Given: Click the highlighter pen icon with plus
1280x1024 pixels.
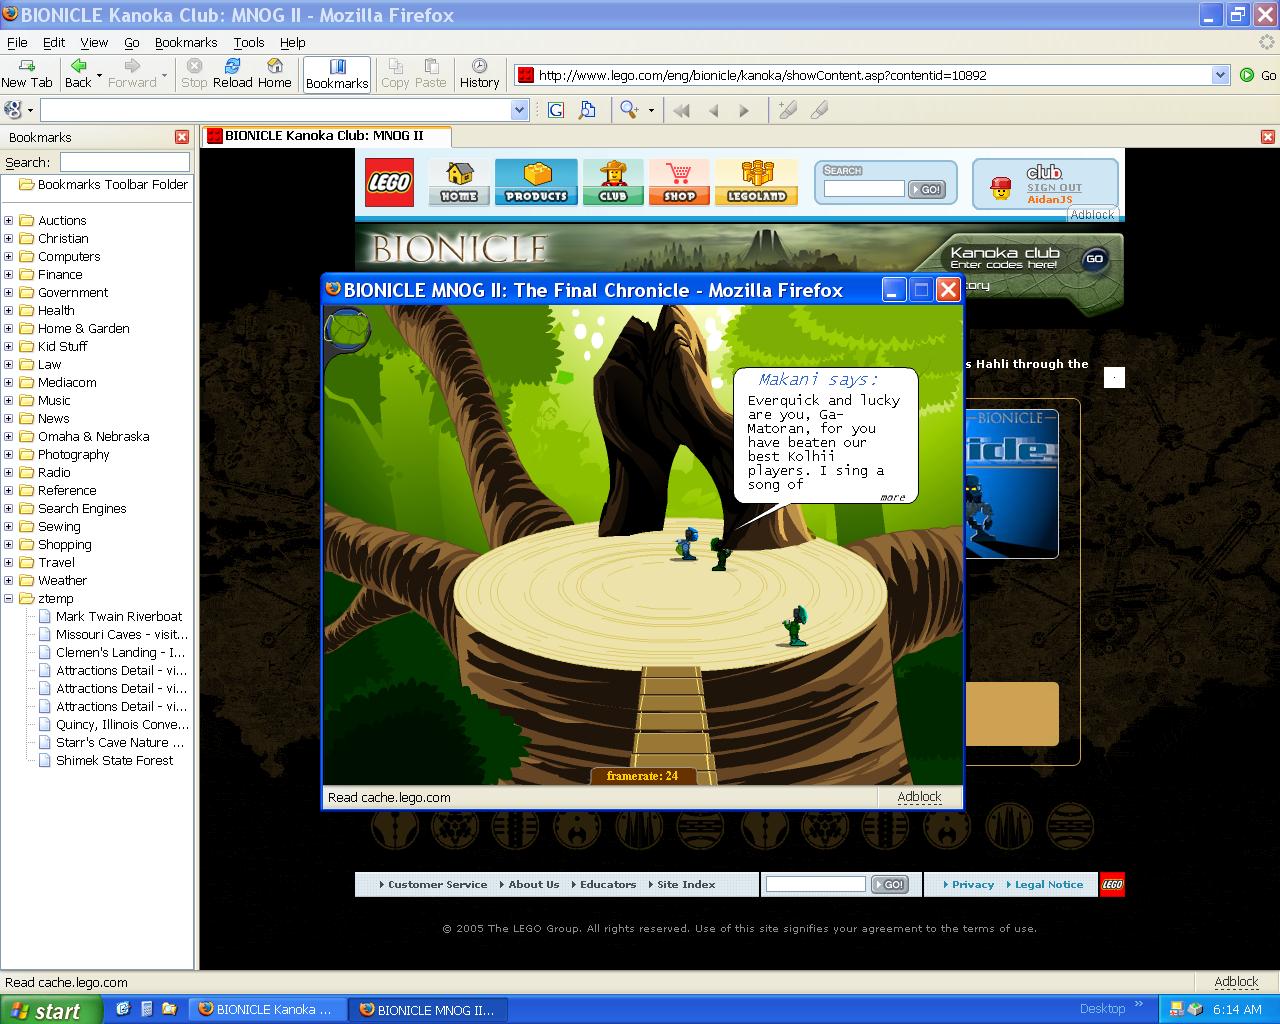Looking at the screenshot, I should tap(787, 110).
